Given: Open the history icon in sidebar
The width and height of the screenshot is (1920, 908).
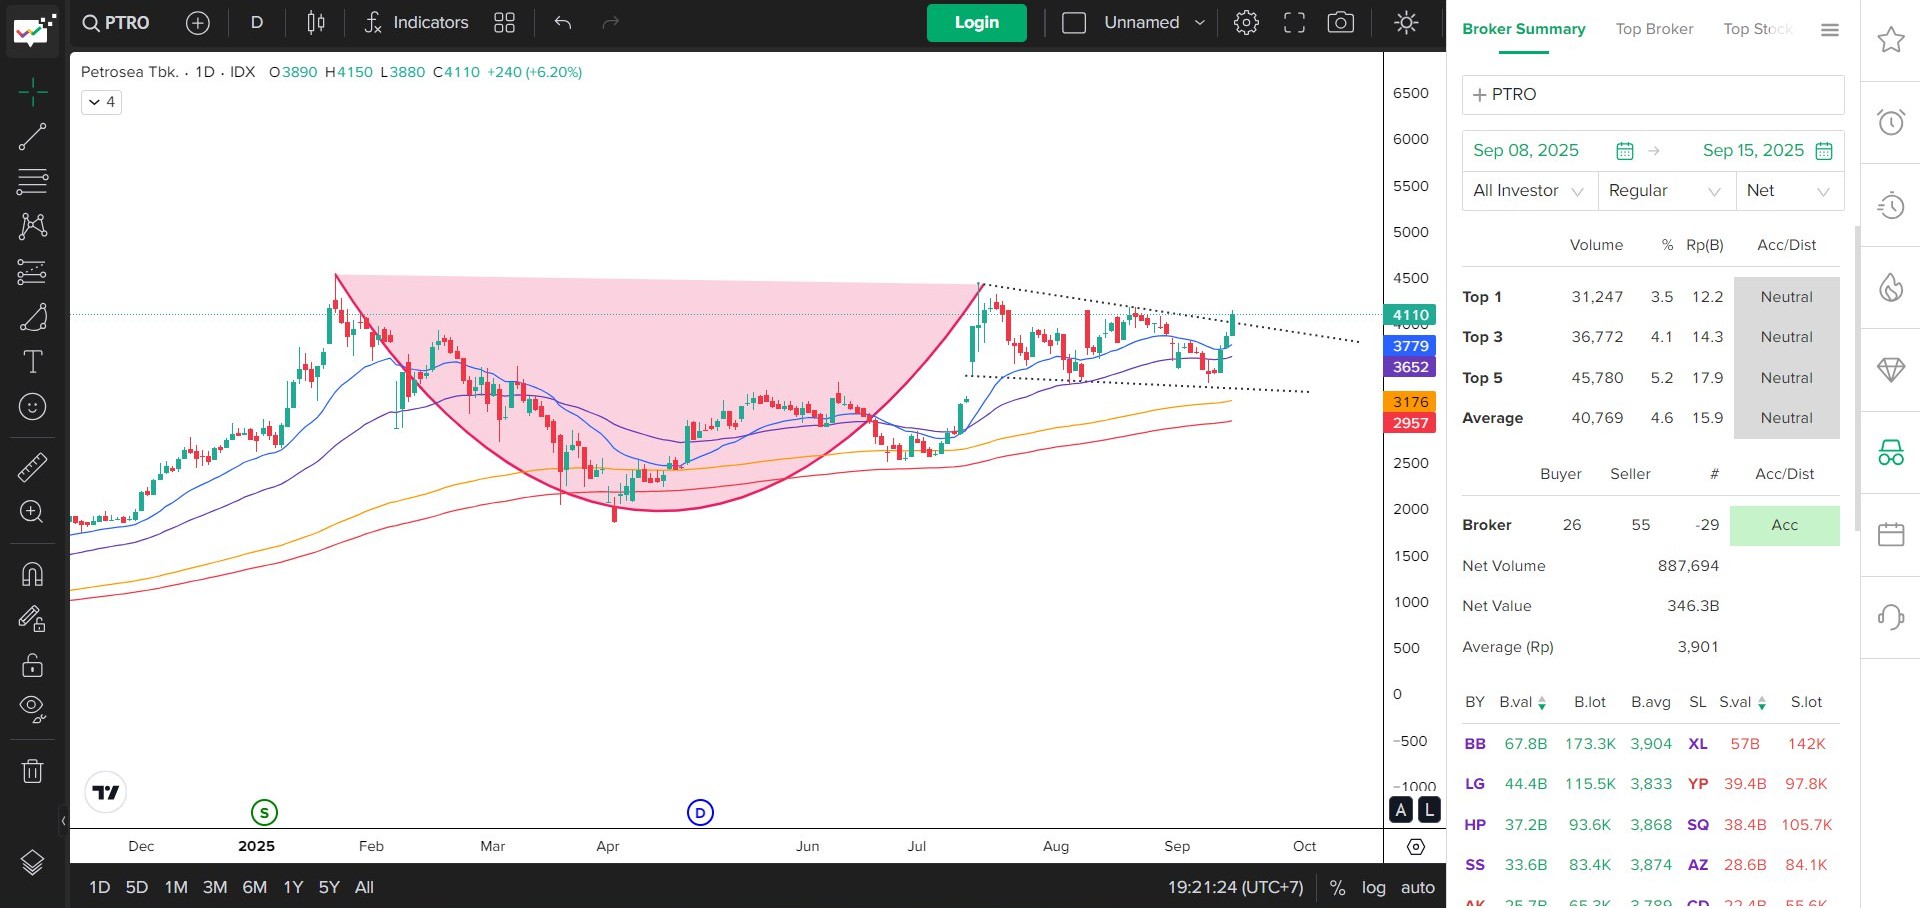Looking at the screenshot, I should pyautogui.click(x=1890, y=205).
